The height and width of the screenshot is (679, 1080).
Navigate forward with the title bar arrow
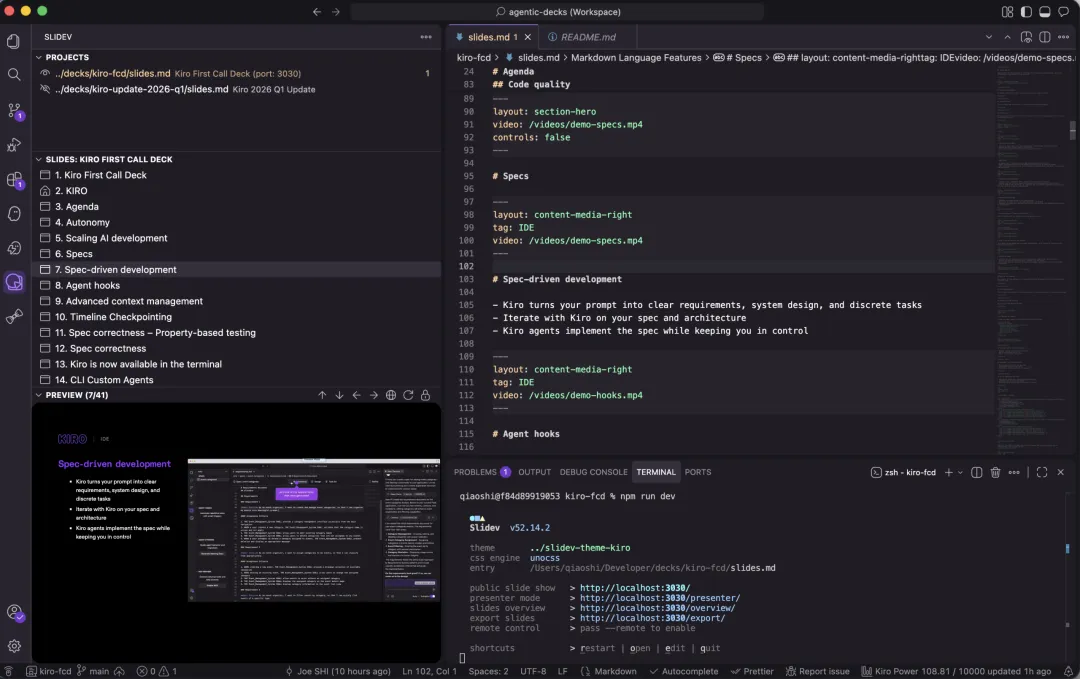(335, 12)
